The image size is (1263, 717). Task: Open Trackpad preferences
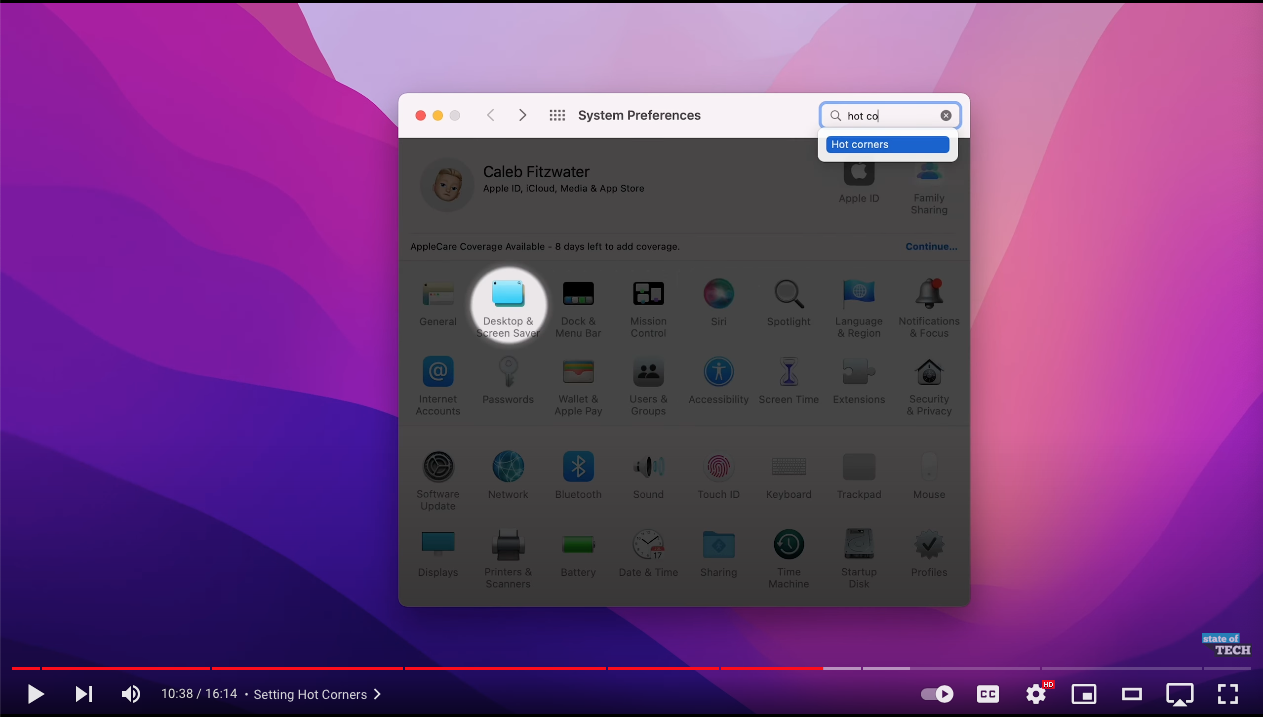[x=859, y=467]
